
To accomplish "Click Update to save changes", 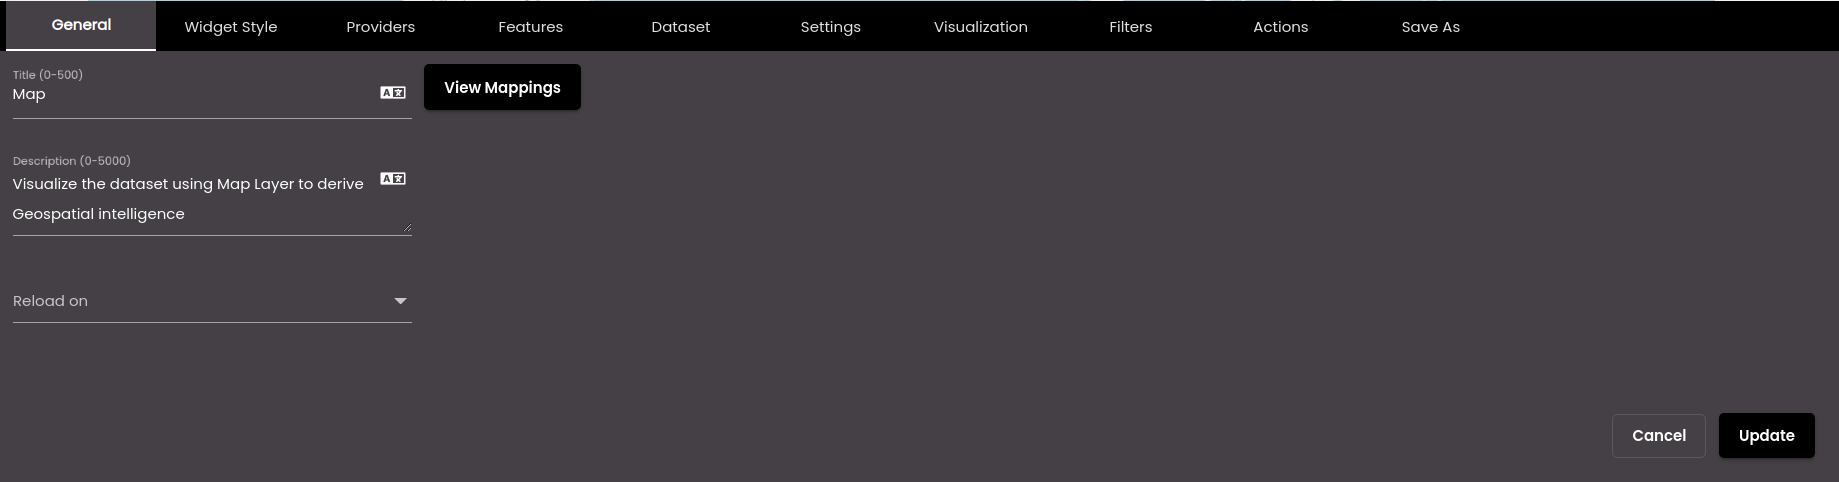I will point(1767,436).
